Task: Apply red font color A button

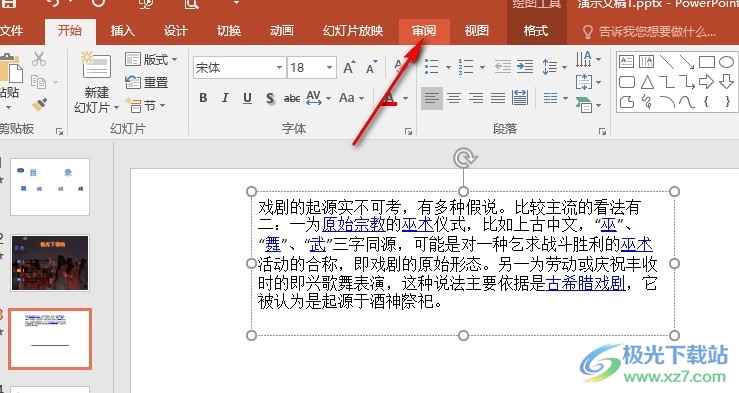Action: pos(389,98)
